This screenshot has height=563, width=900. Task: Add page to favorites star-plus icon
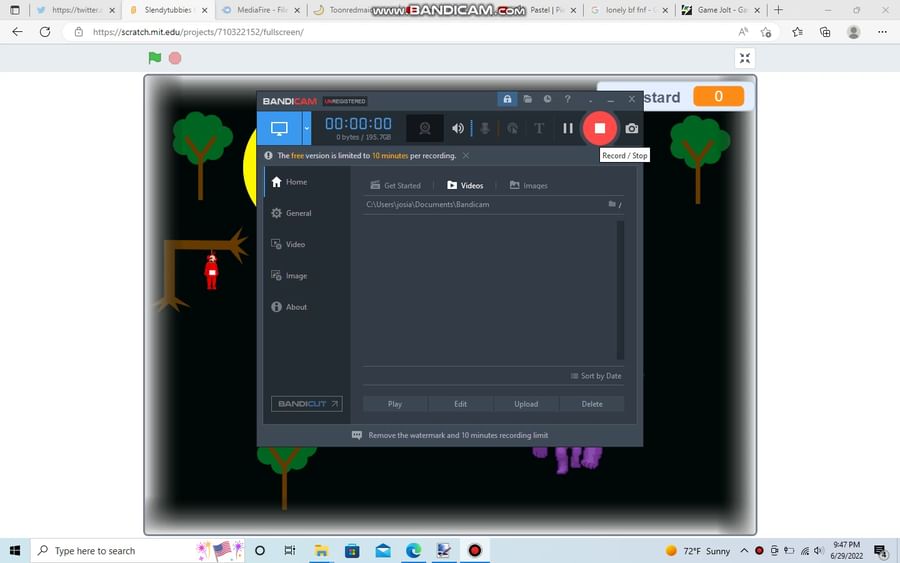coord(766,32)
